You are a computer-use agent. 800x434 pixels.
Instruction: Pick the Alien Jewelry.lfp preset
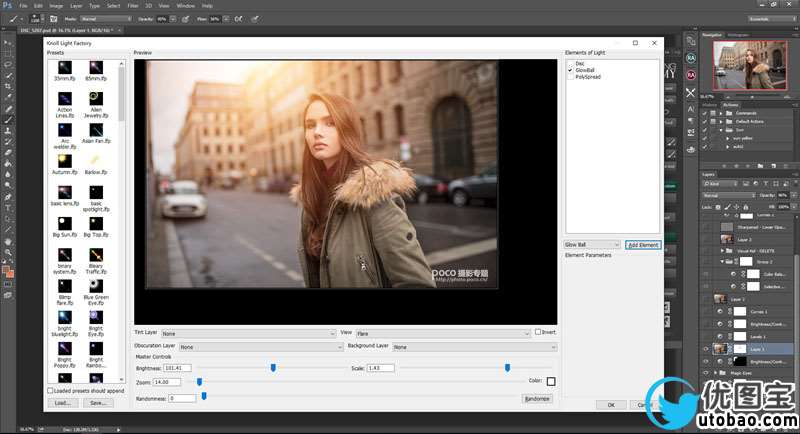pyautogui.click(x=96, y=98)
